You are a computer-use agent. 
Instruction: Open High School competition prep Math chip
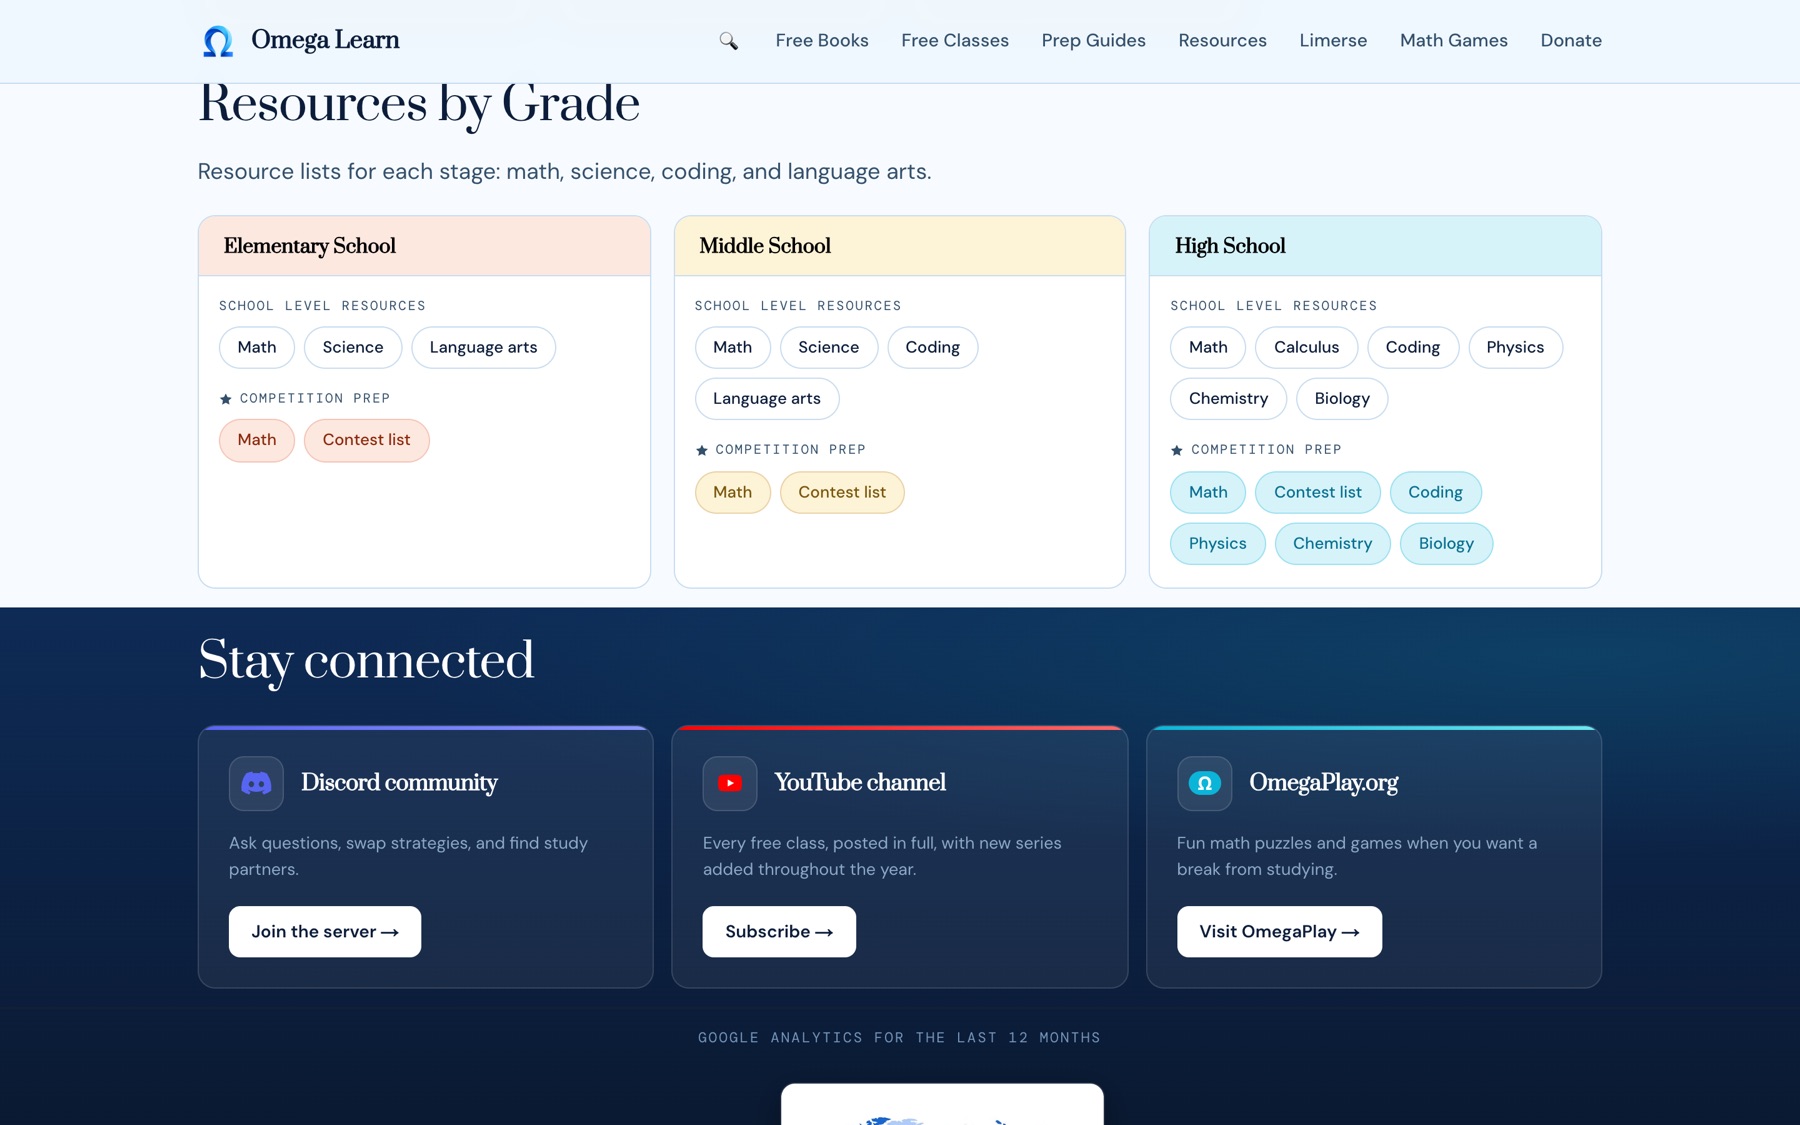click(x=1208, y=492)
